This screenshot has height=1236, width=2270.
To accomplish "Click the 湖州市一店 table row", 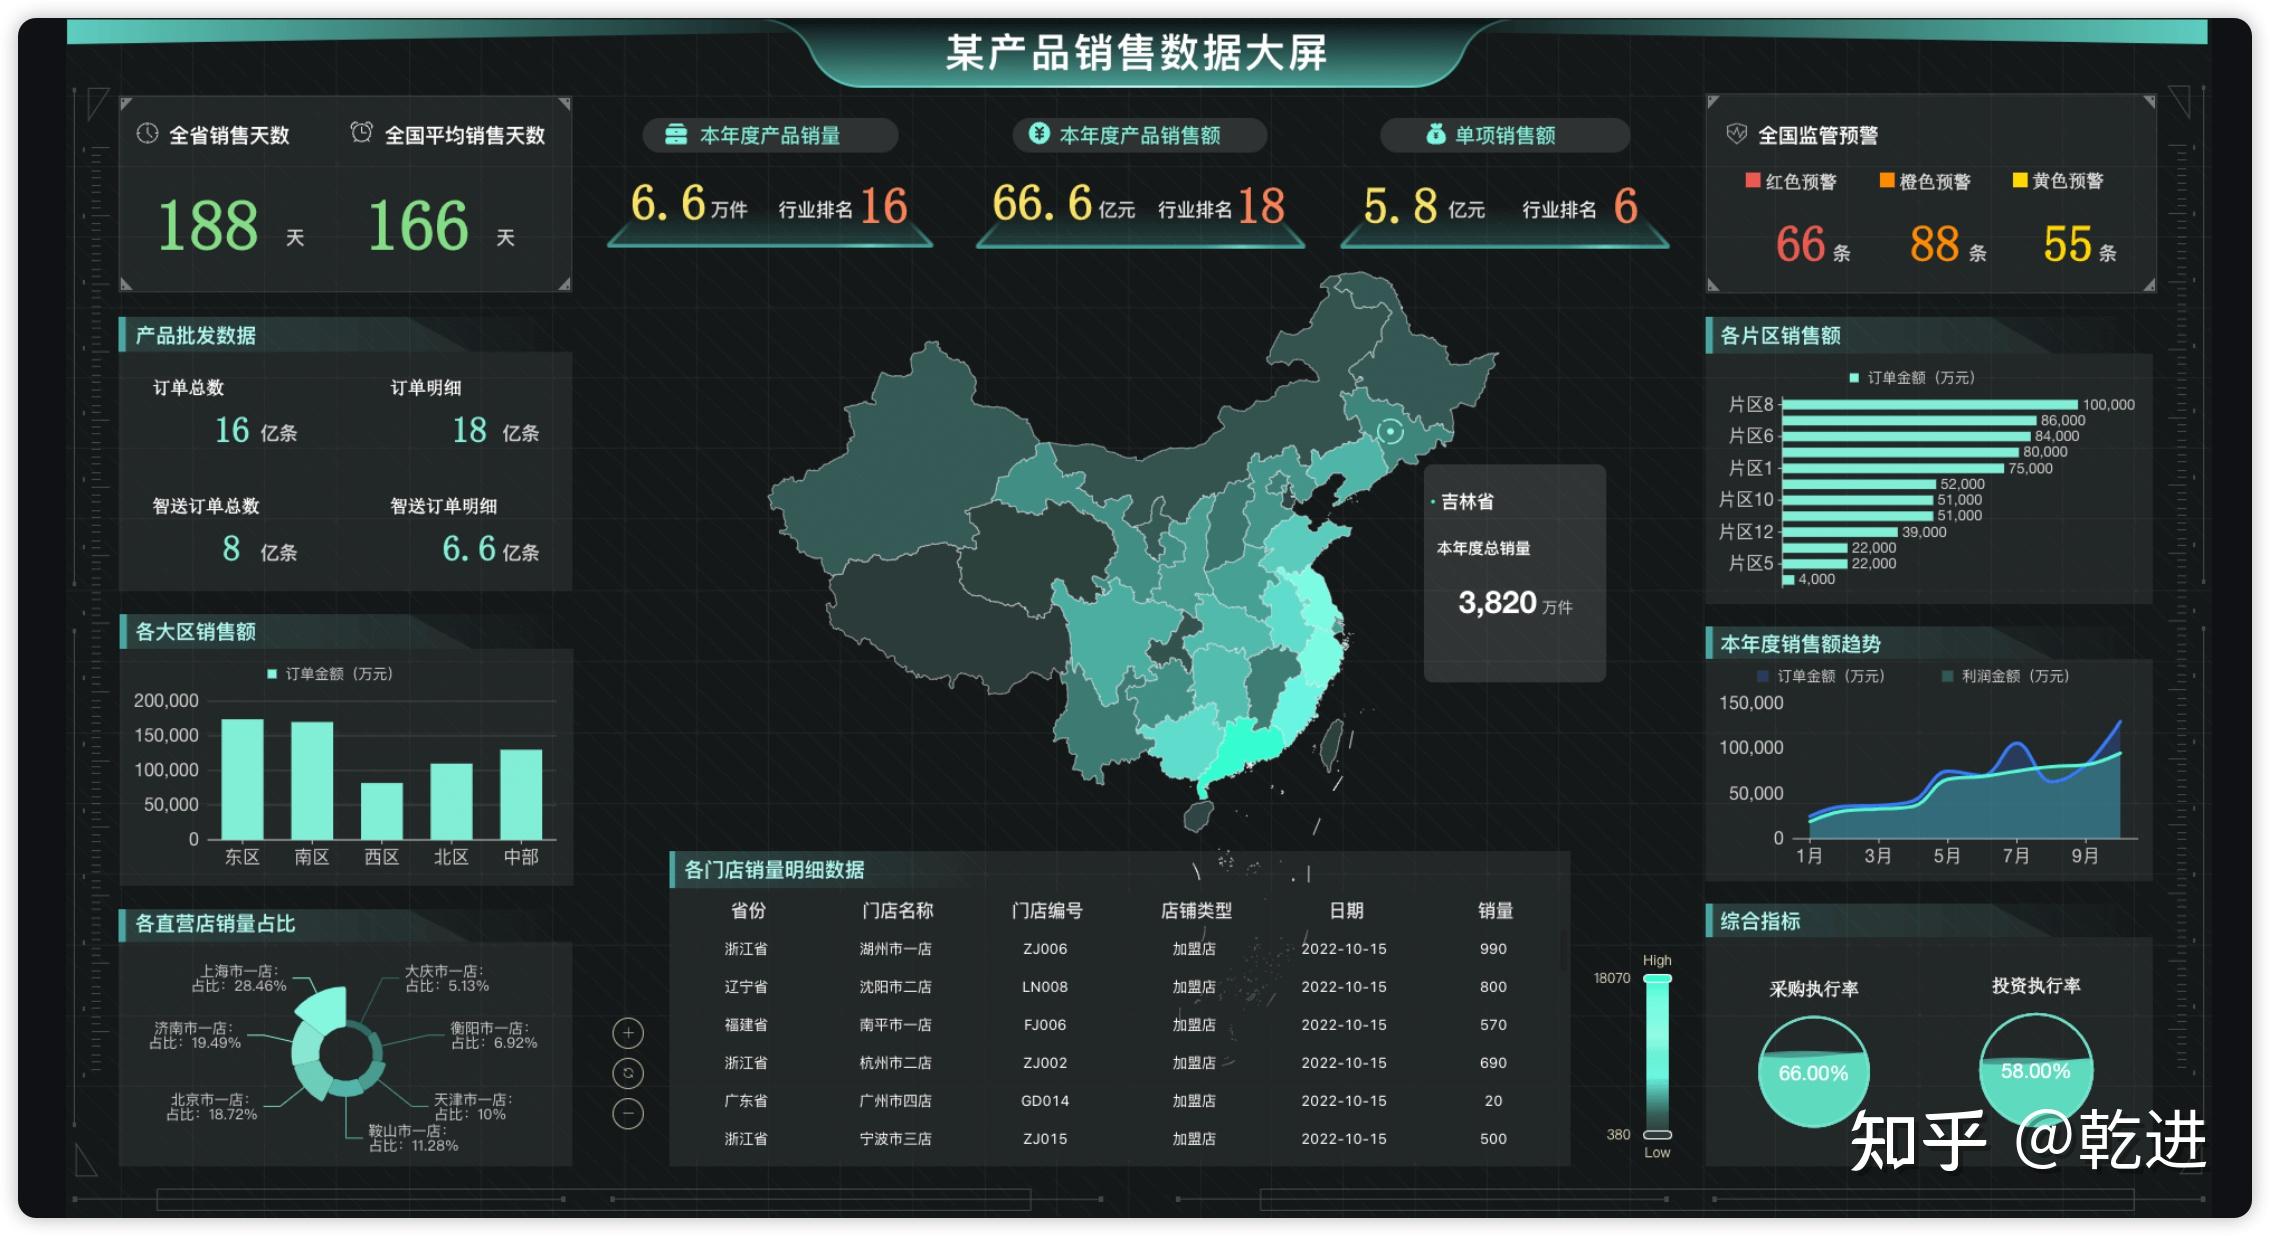I will (895, 949).
